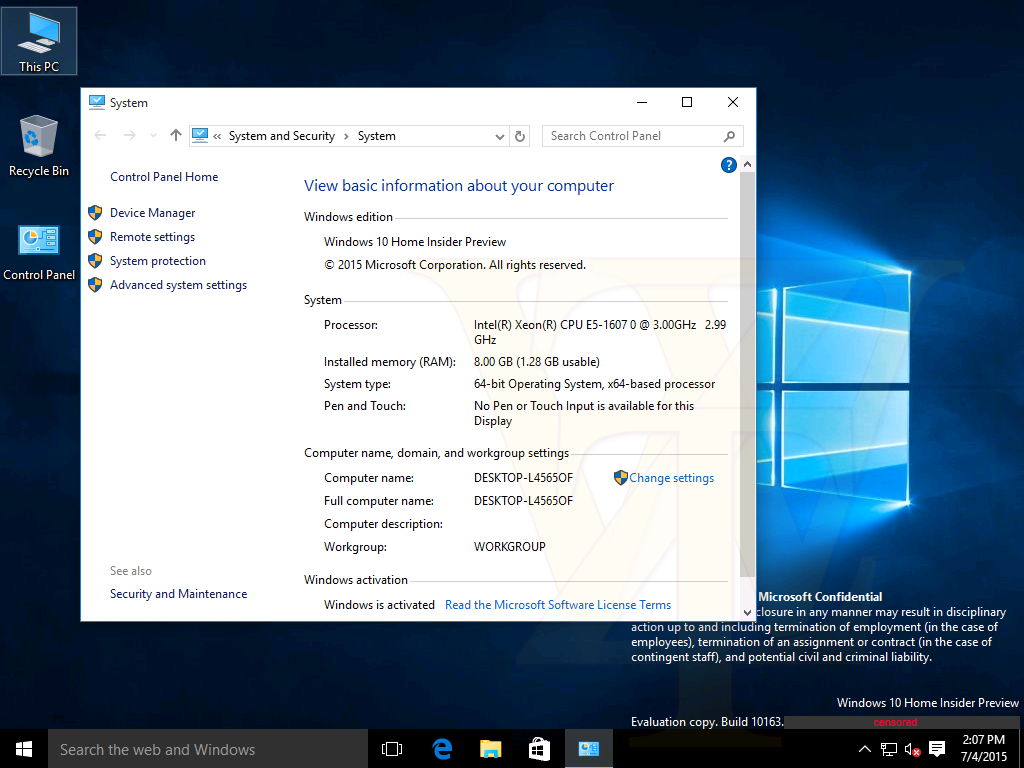Viewport: 1024px width, 768px height.
Task: Refresh the System page
Action: (520, 136)
